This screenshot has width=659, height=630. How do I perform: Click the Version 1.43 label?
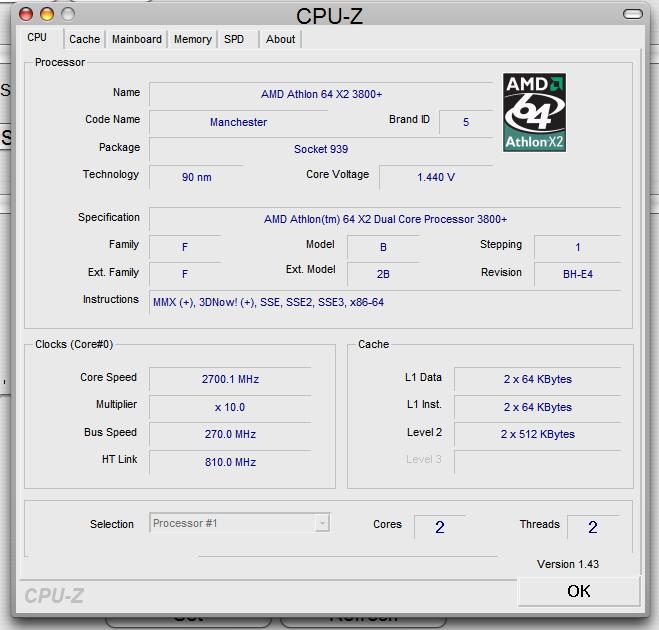[567, 564]
